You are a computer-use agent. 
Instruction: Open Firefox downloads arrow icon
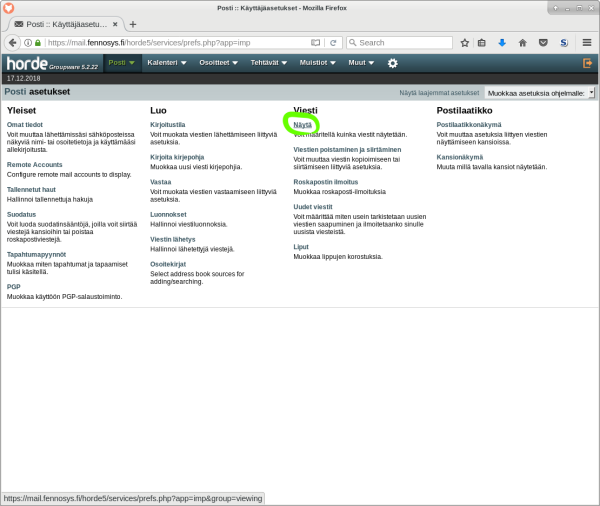pos(502,43)
